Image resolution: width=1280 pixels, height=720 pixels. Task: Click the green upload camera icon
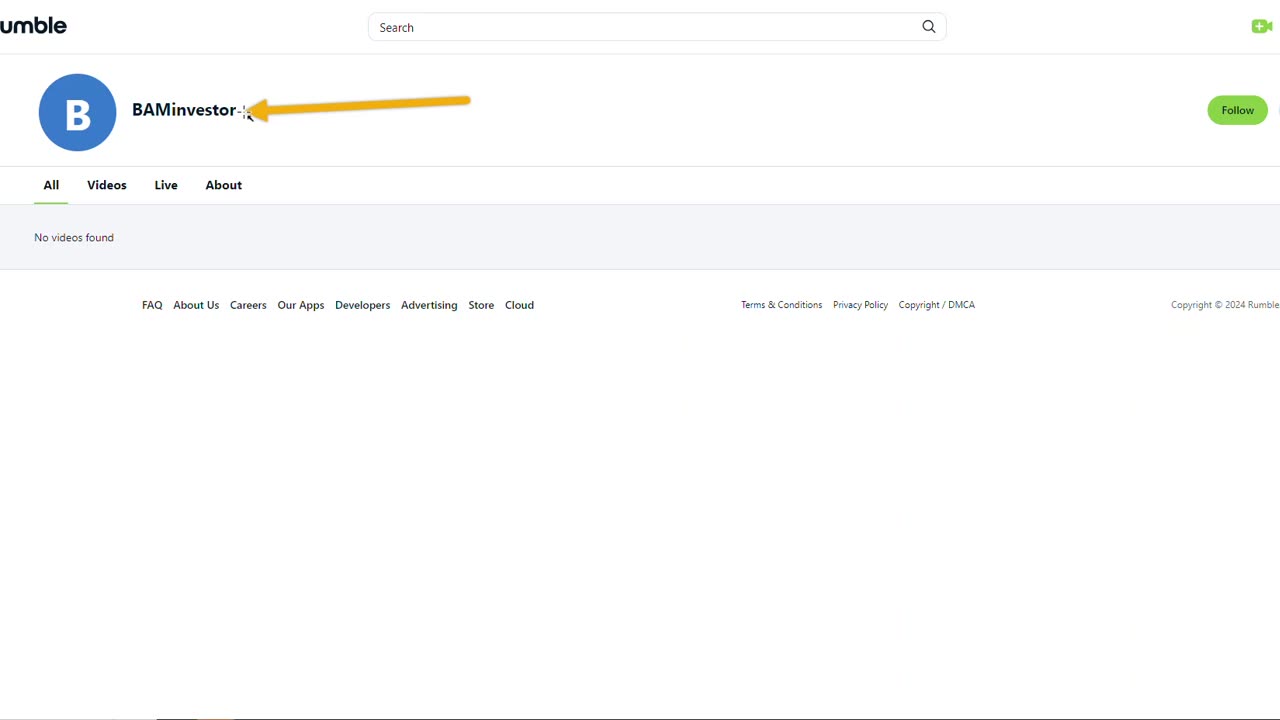(x=1261, y=27)
